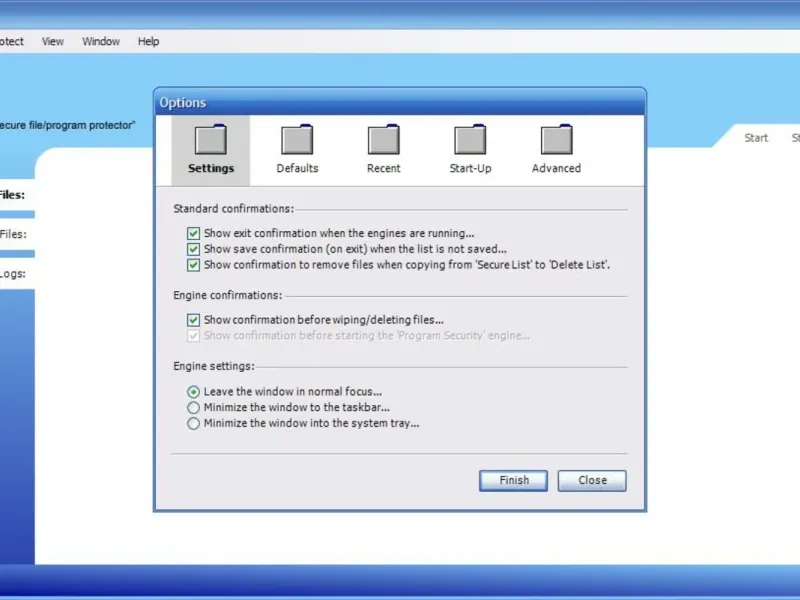Open the partially visible Protect menu
800x600 pixels.
[x=11, y=41]
